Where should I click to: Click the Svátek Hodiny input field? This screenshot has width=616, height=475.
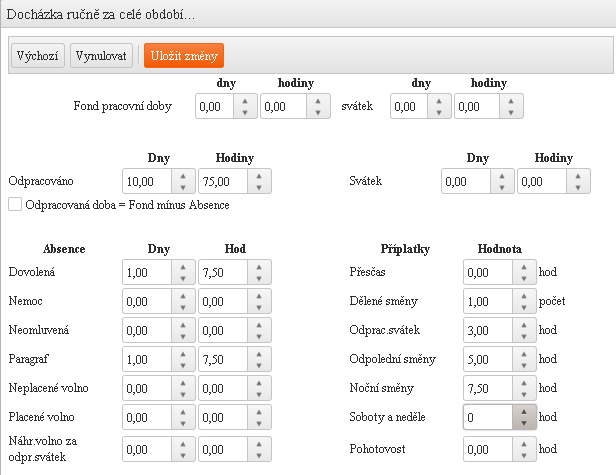tap(542, 182)
